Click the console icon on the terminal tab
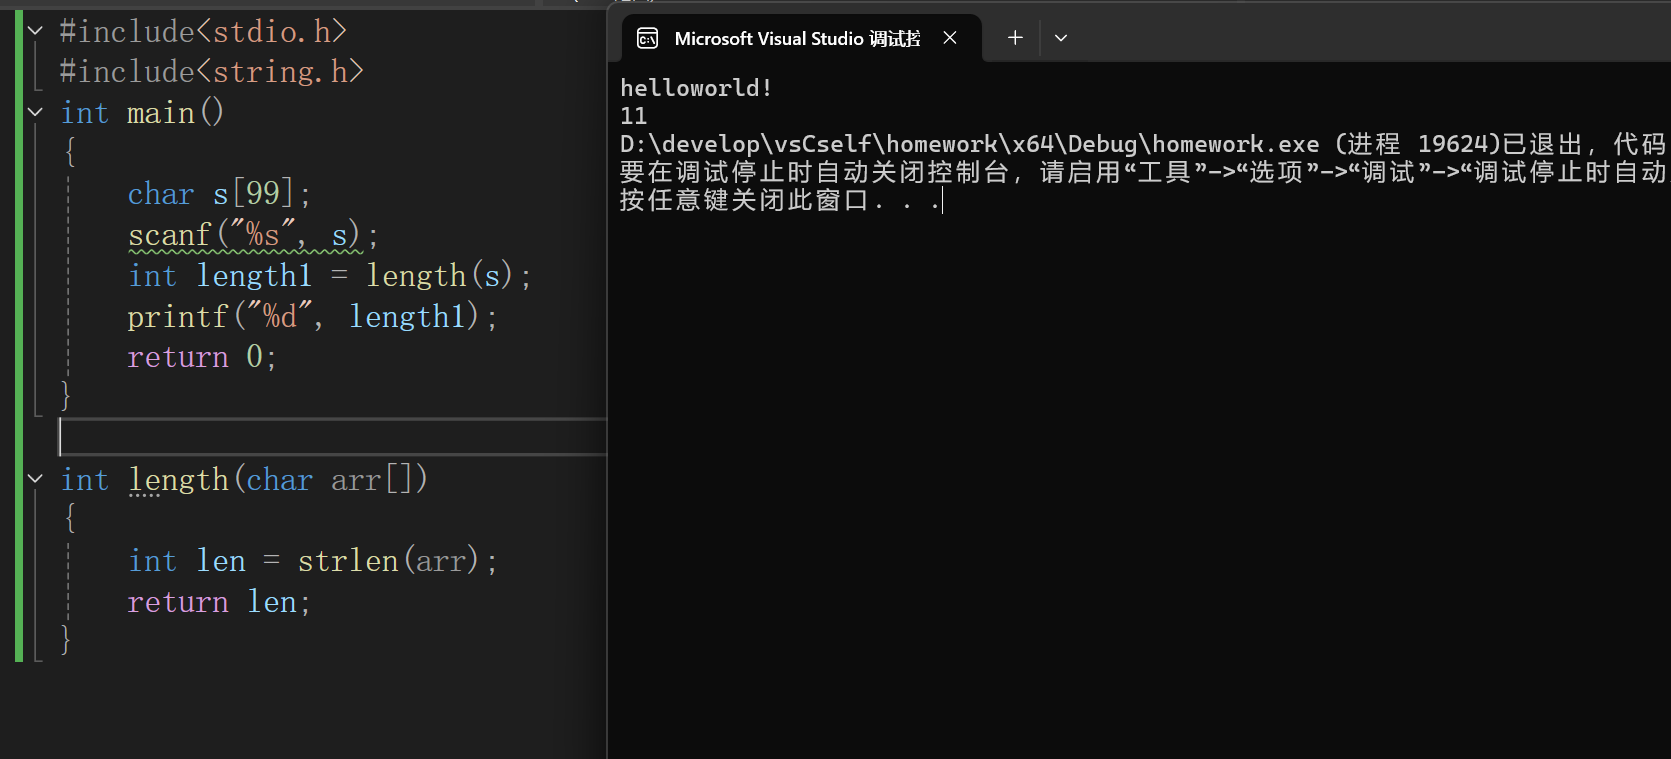 coord(648,38)
